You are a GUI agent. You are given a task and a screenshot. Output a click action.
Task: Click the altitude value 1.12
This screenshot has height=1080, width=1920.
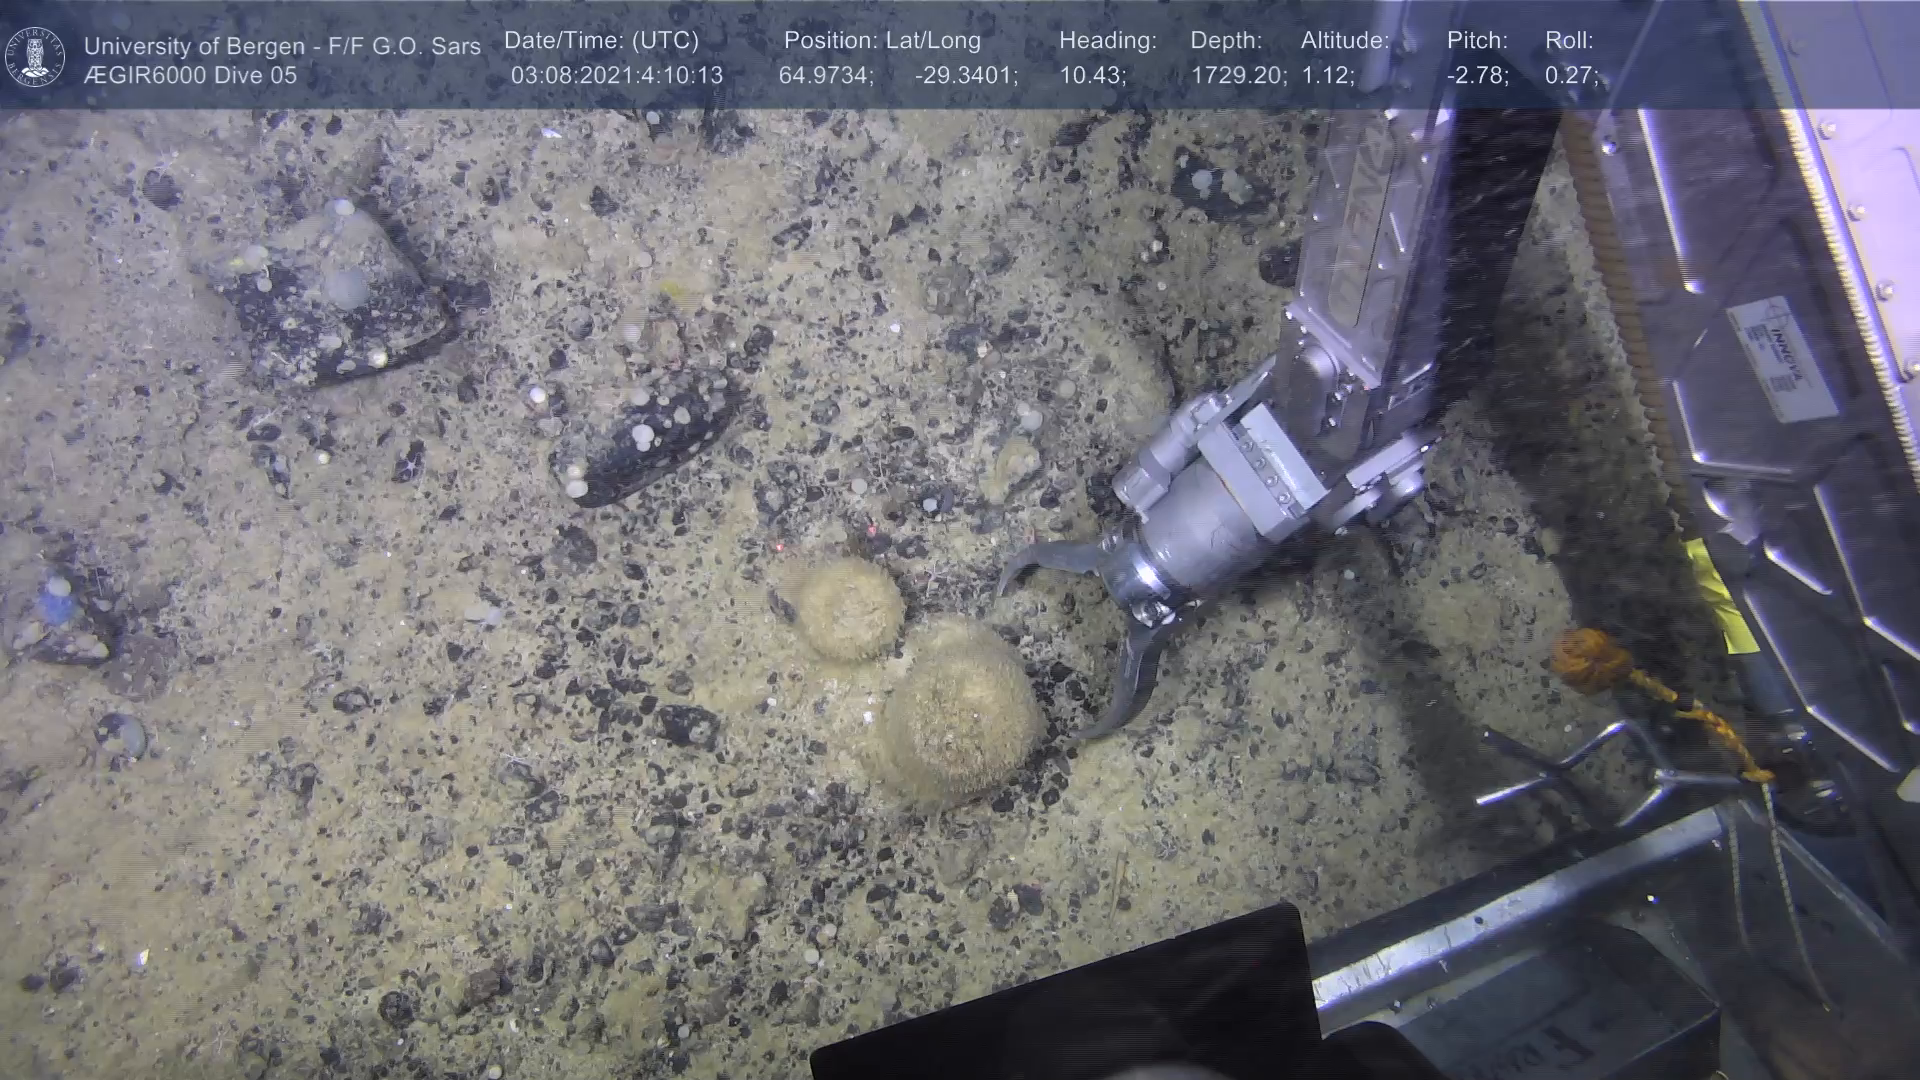(x=1327, y=76)
